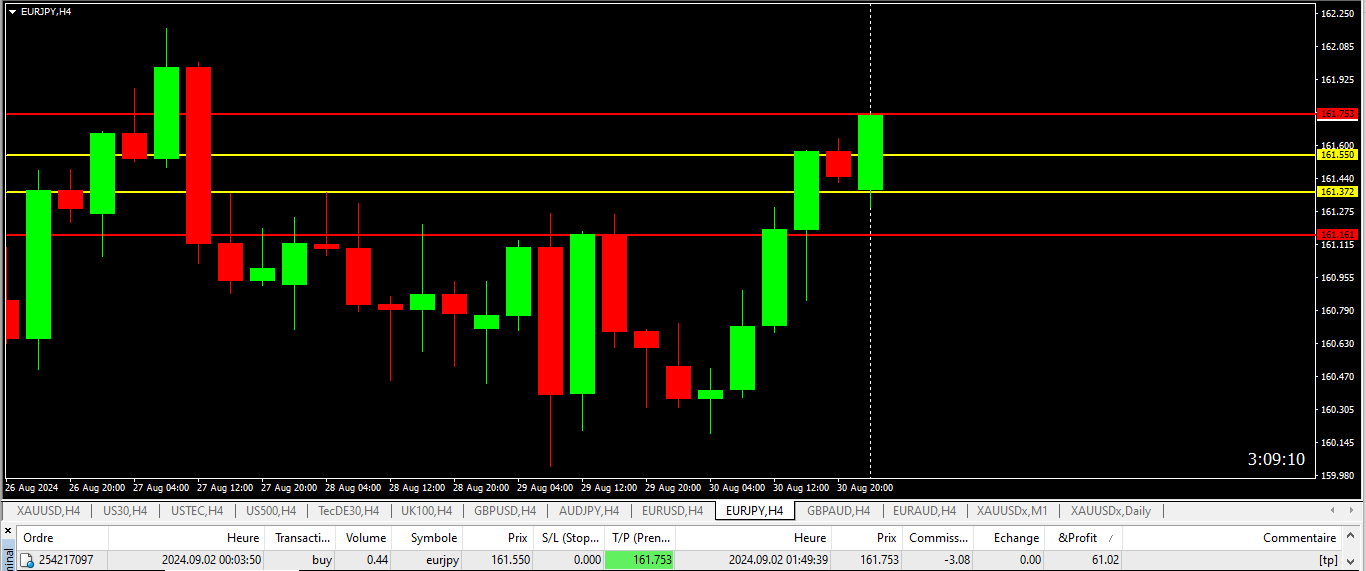Click the '29 Aug 12:00' time axis label
The height and width of the screenshot is (571, 1366).
609,488
